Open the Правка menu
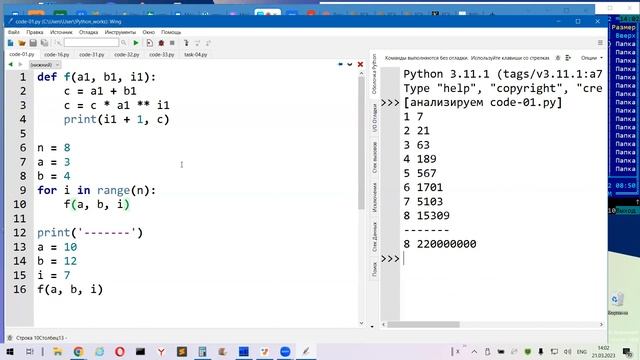 35,32
